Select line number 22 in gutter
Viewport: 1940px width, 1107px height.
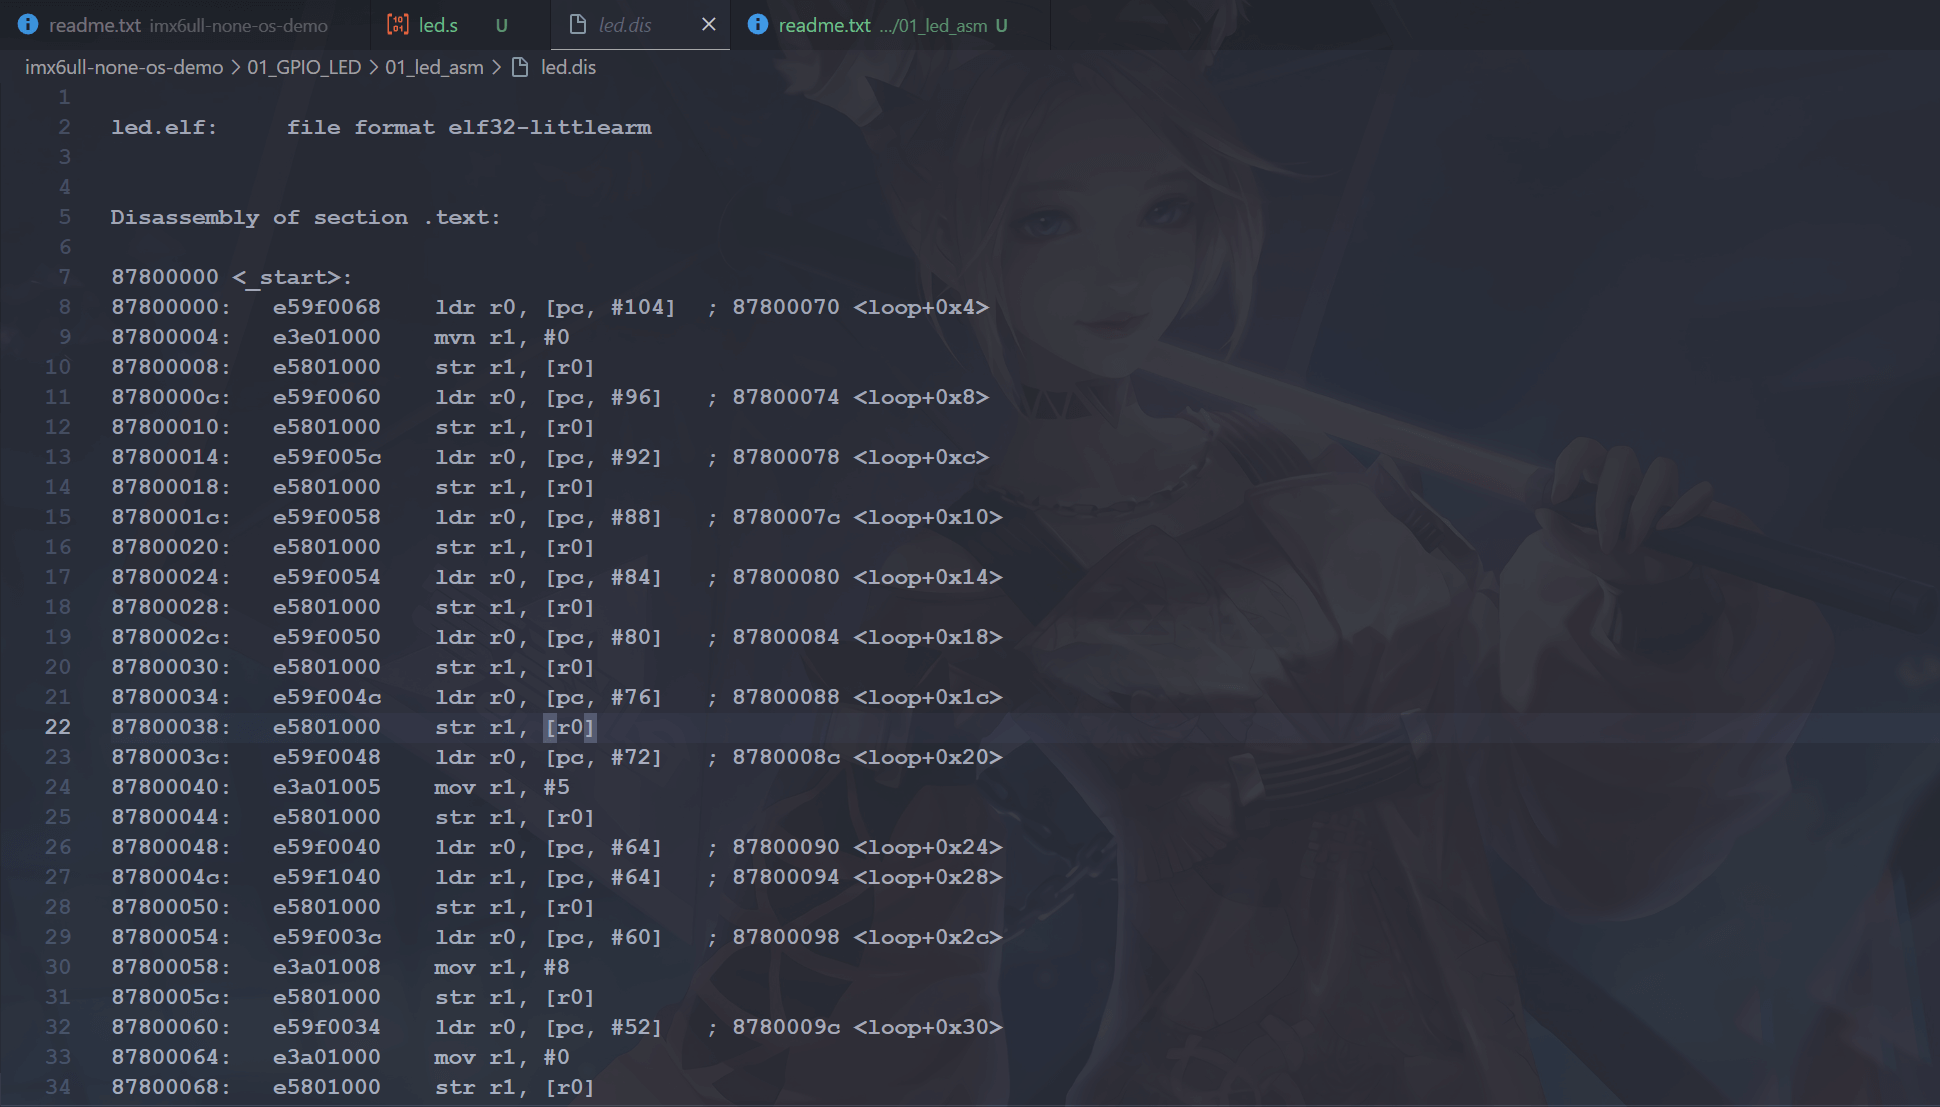point(58,727)
